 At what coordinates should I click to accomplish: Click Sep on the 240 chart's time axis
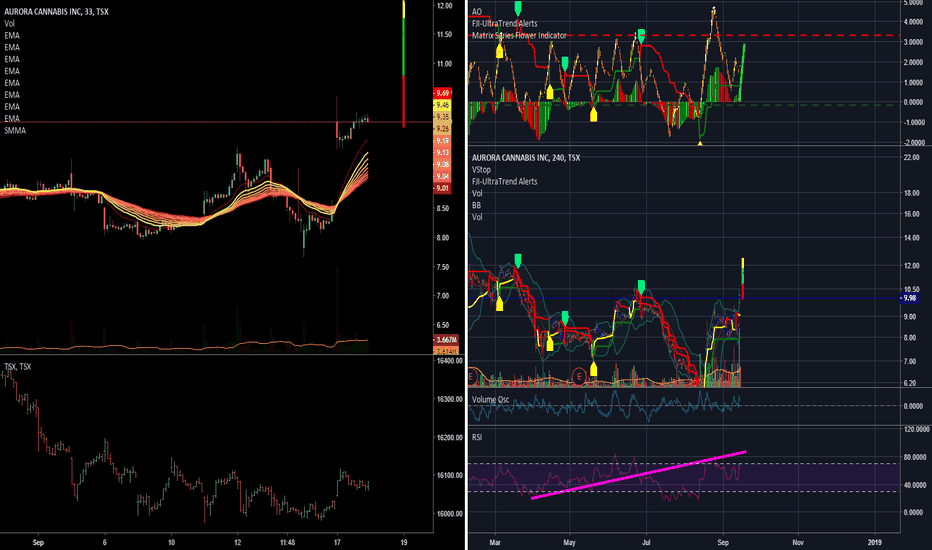[723, 542]
